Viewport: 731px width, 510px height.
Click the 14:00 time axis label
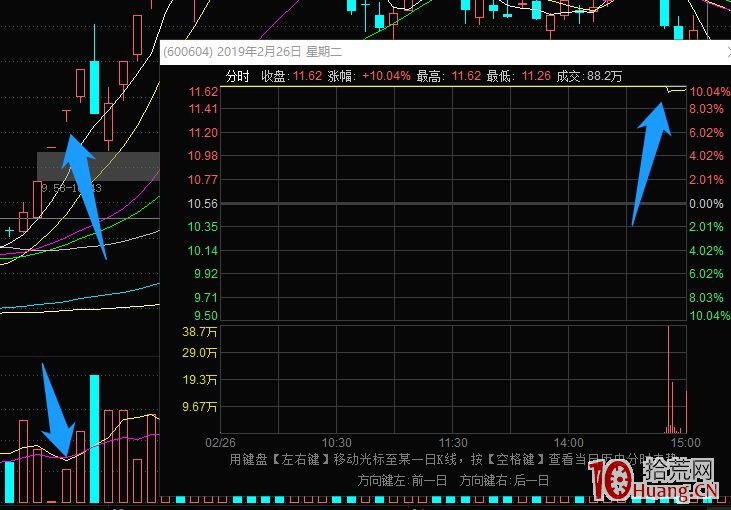569,442
